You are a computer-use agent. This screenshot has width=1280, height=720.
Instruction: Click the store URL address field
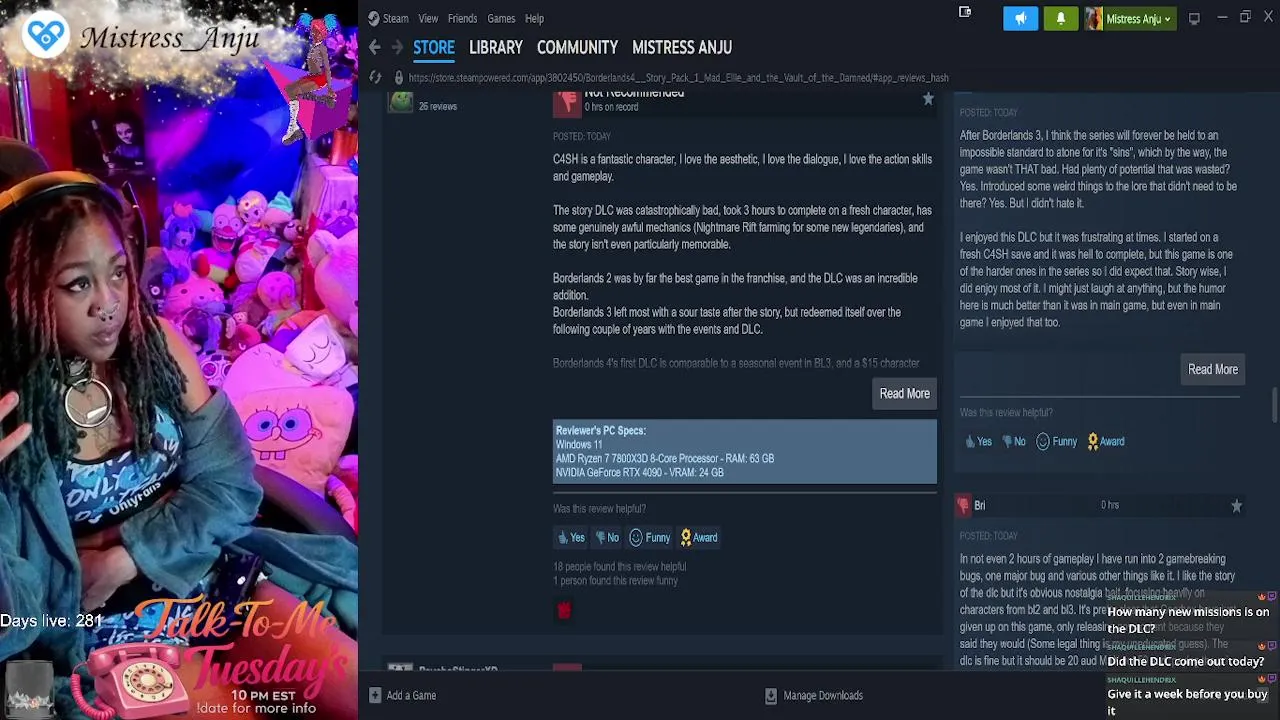click(x=678, y=77)
